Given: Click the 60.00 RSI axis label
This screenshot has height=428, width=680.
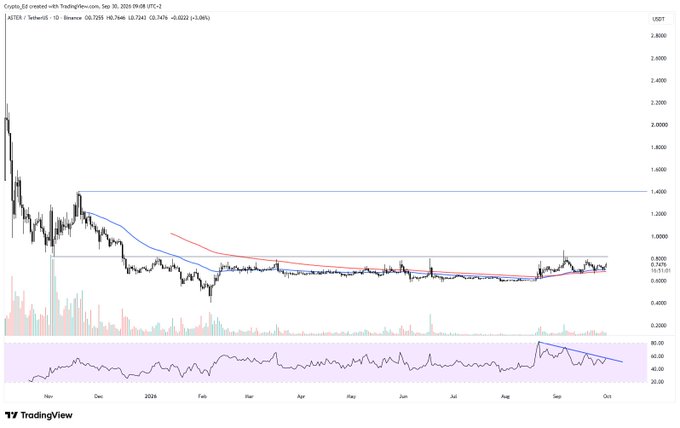Looking at the screenshot, I should pyautogui.click(x=657, y=356).
